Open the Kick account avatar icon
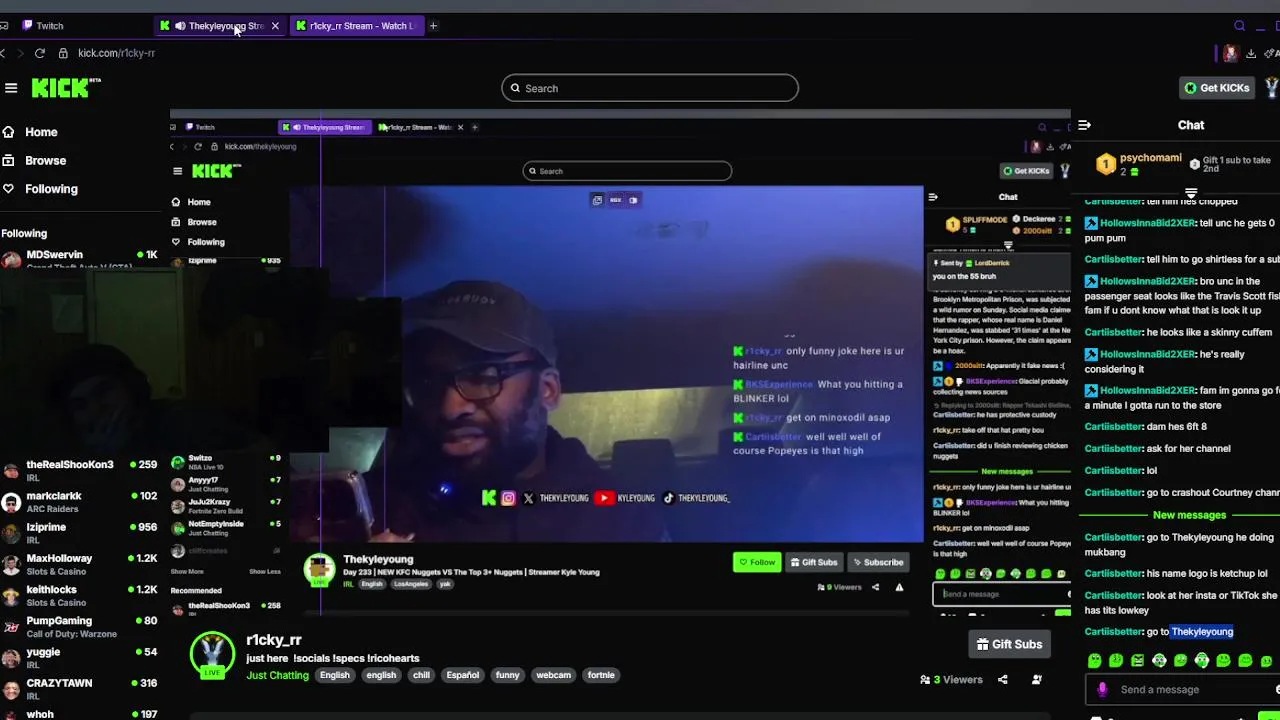Viewport: 1280px width, 720px height. click(1272, 88)
